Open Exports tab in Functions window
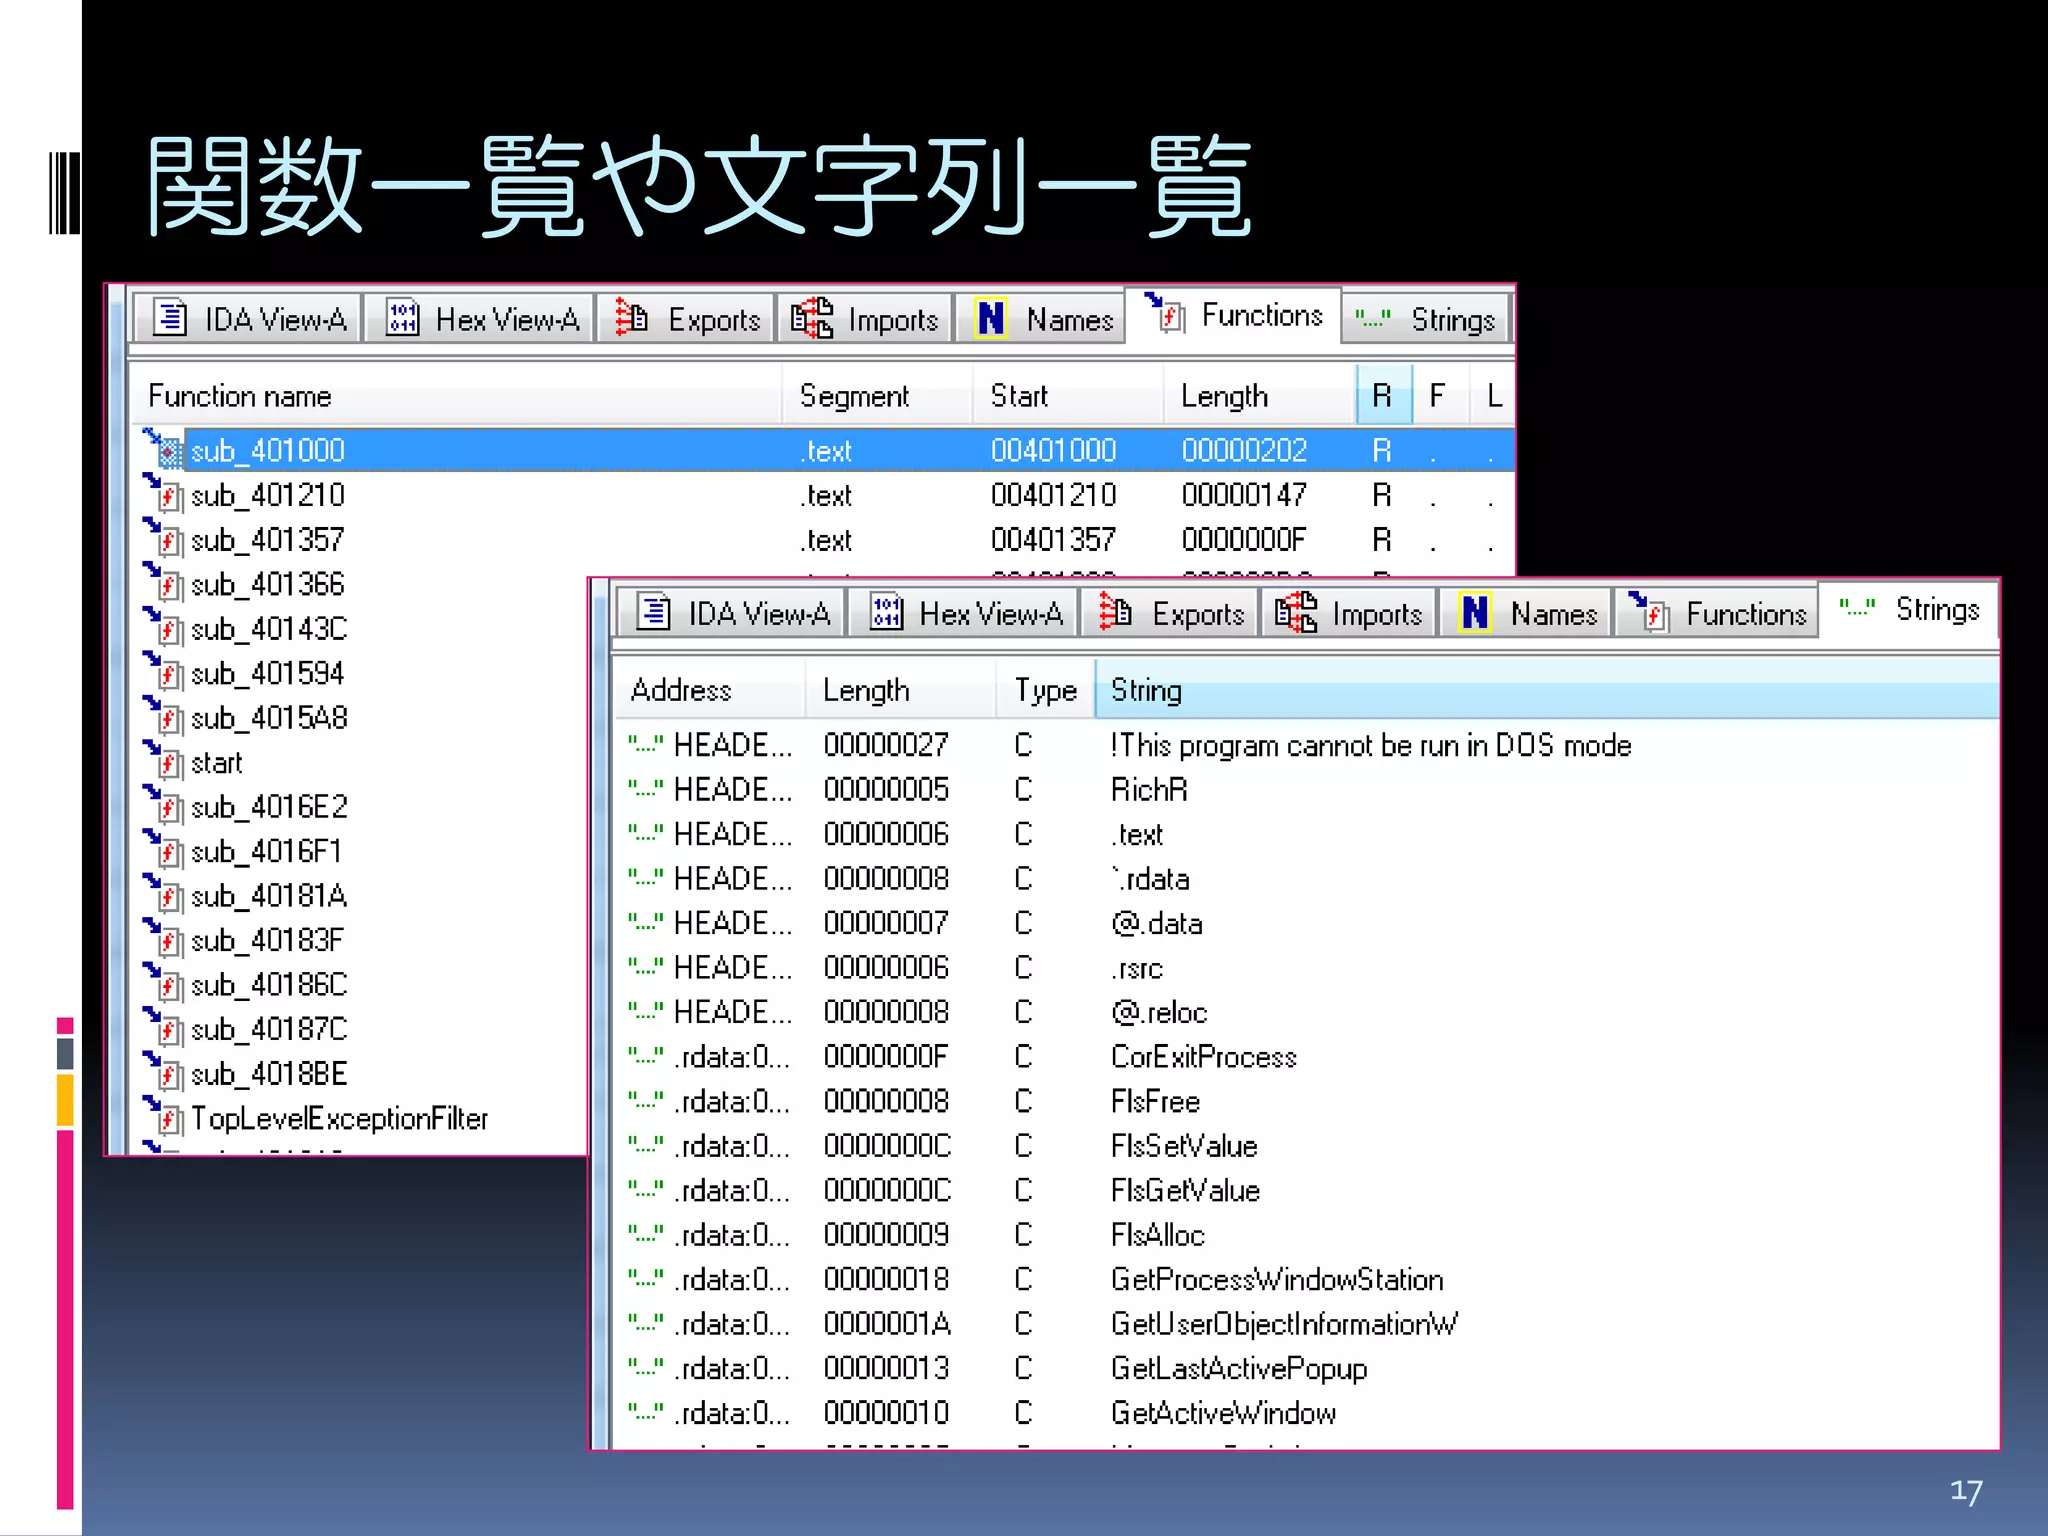 686,319
